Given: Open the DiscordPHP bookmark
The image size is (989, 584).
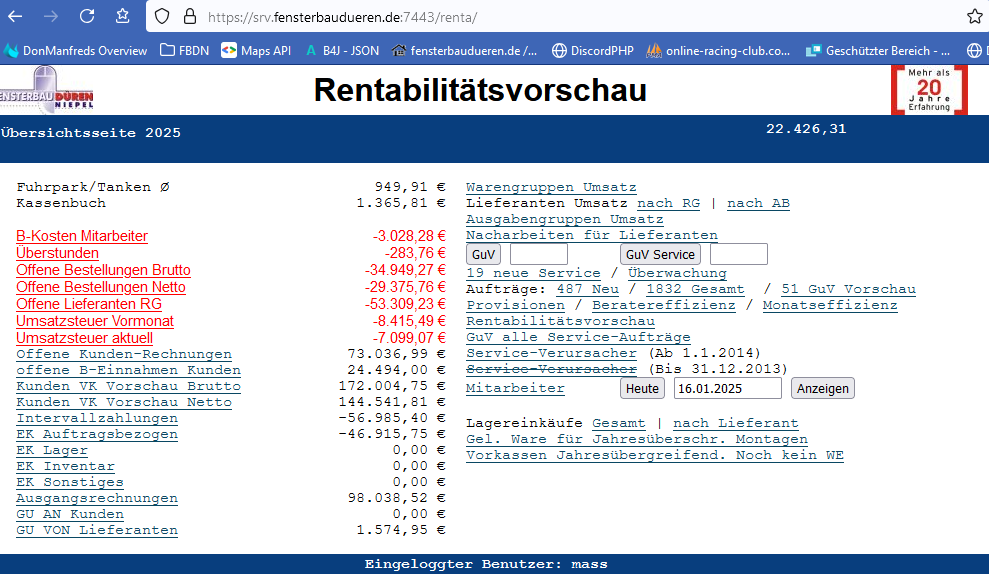Looking at the screenshot, I should point(592,50).
